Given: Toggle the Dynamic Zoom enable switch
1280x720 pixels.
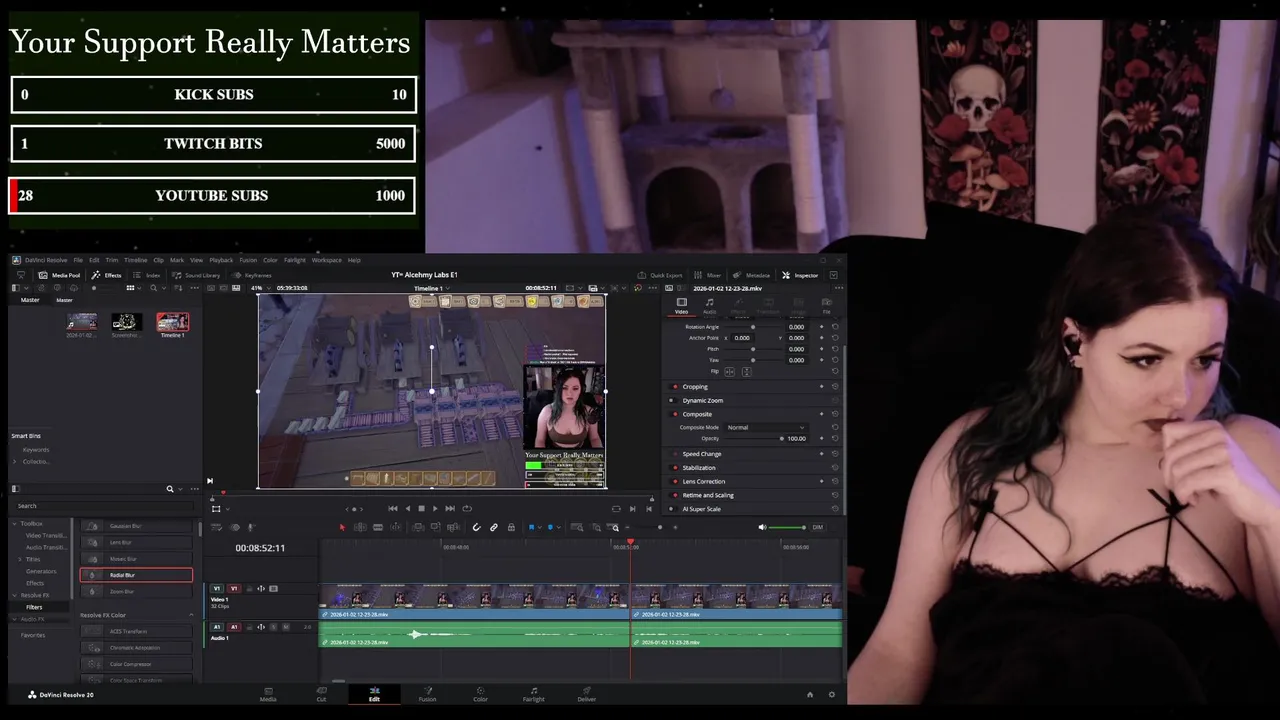Looking at the screenshot, I should point(672,400).
